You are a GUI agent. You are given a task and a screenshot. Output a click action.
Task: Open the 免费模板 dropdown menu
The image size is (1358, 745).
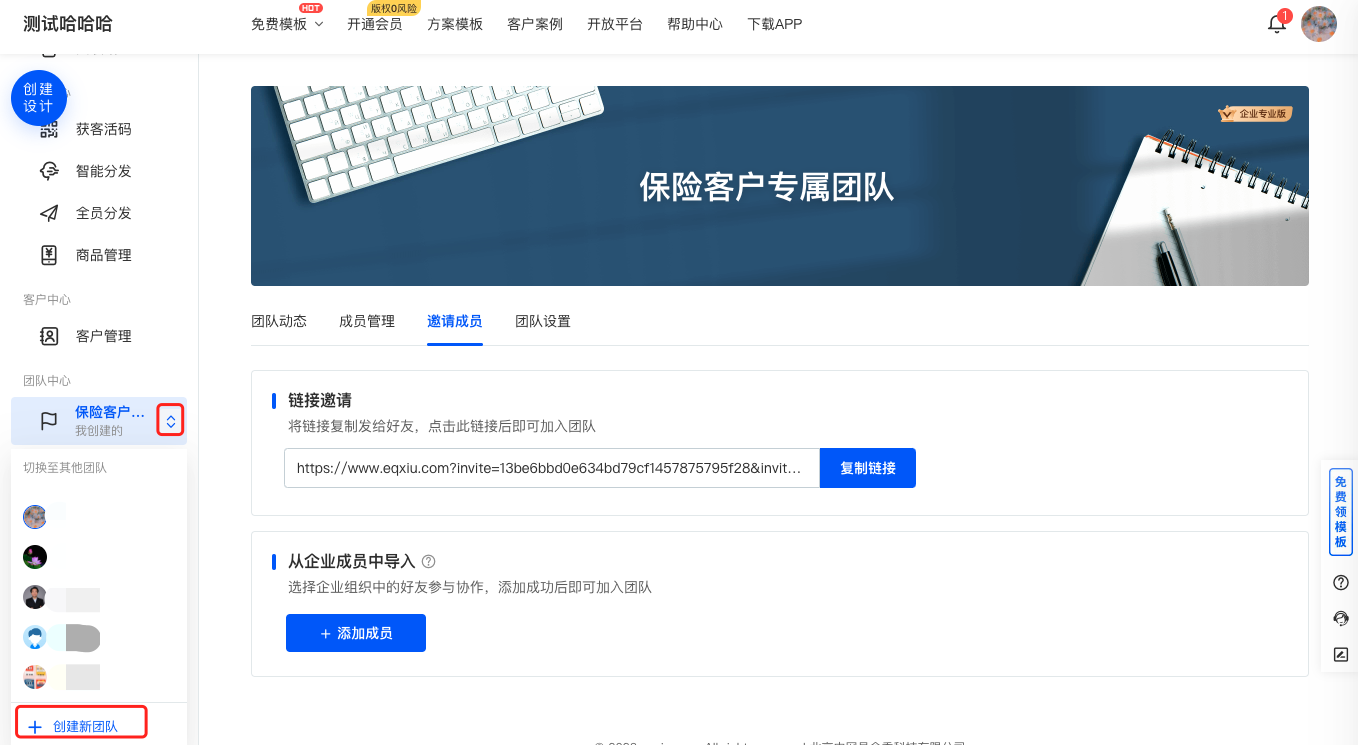(287, 24)
